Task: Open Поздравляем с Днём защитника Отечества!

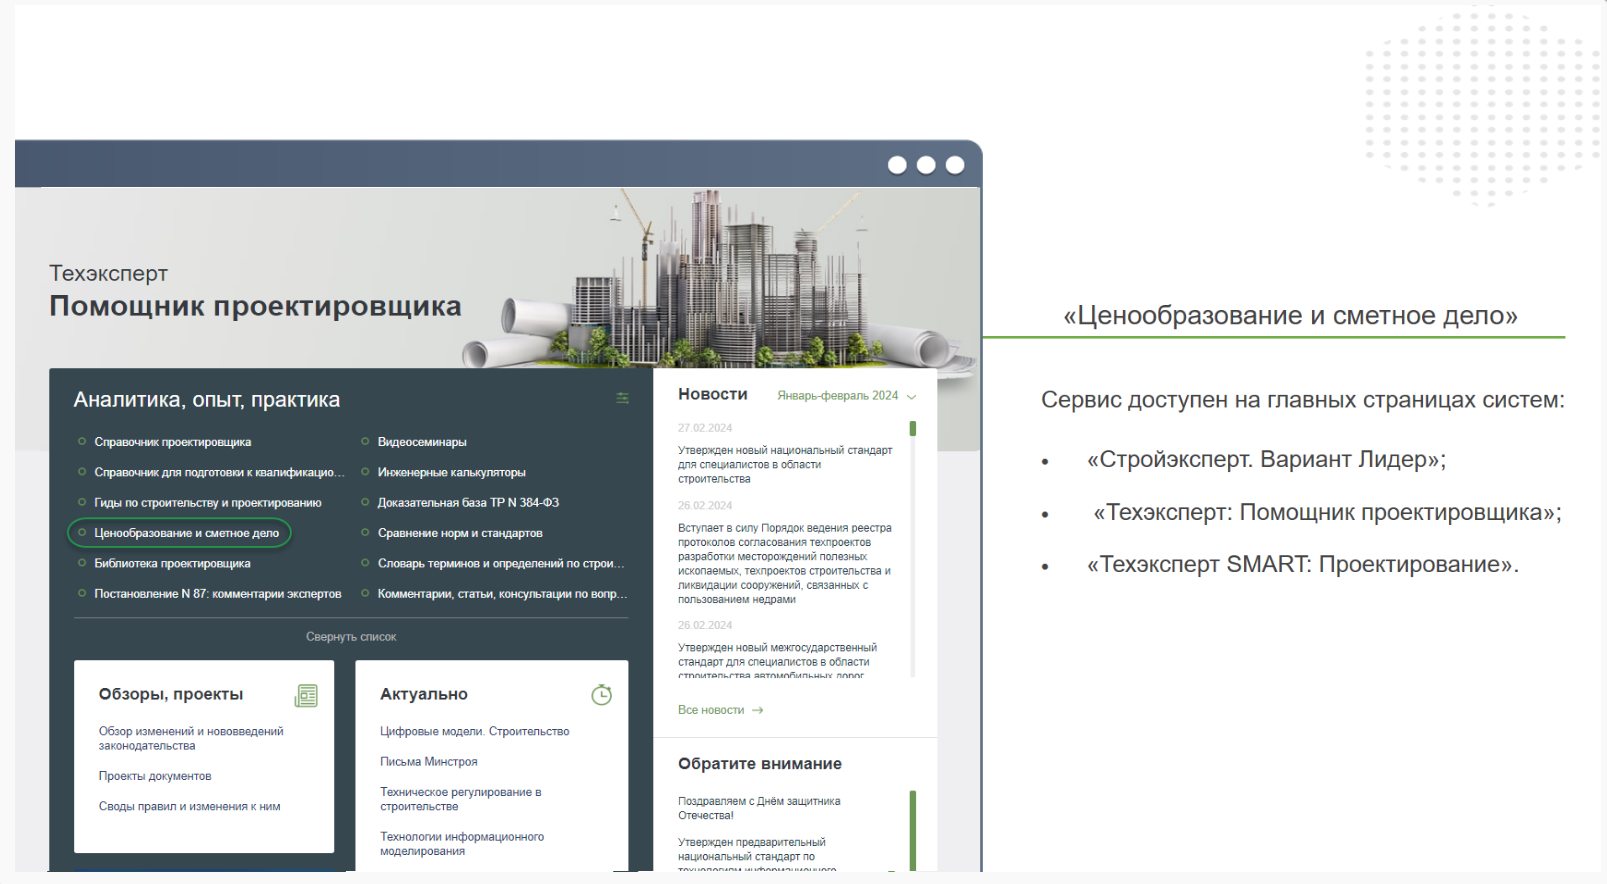Action: 759,808
